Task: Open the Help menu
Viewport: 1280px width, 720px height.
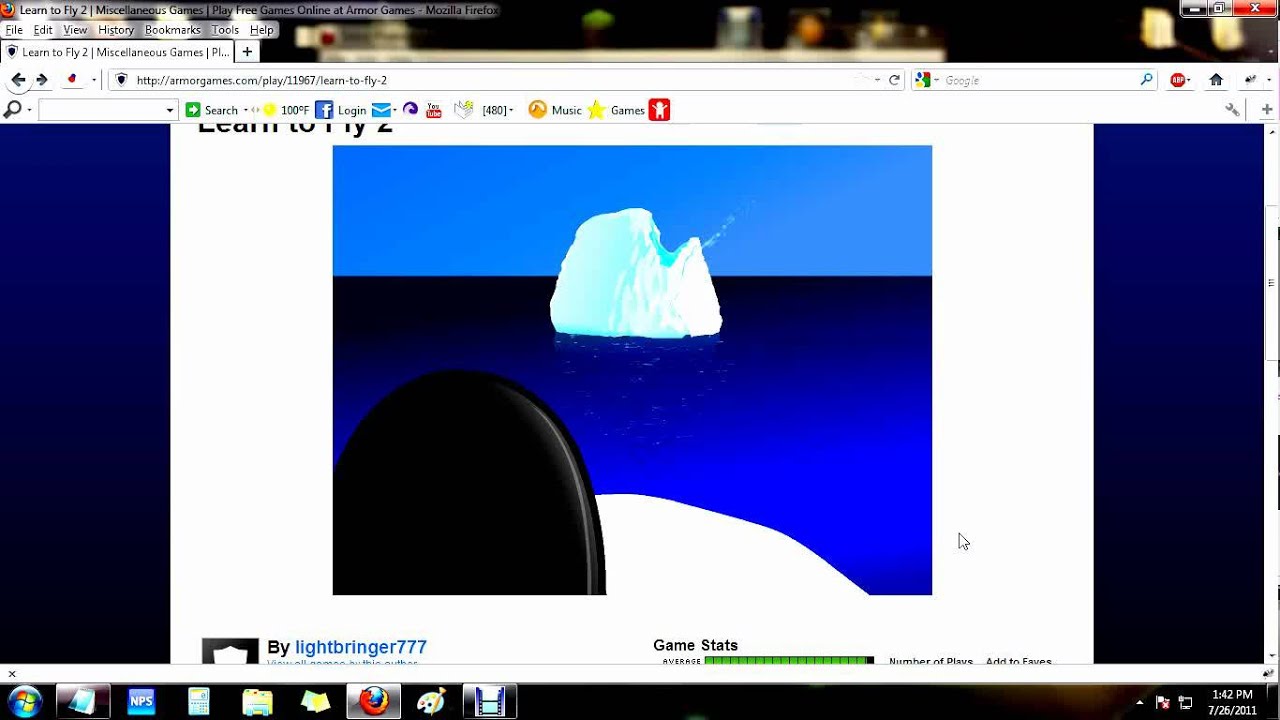Action: click(x=261, y=30)
